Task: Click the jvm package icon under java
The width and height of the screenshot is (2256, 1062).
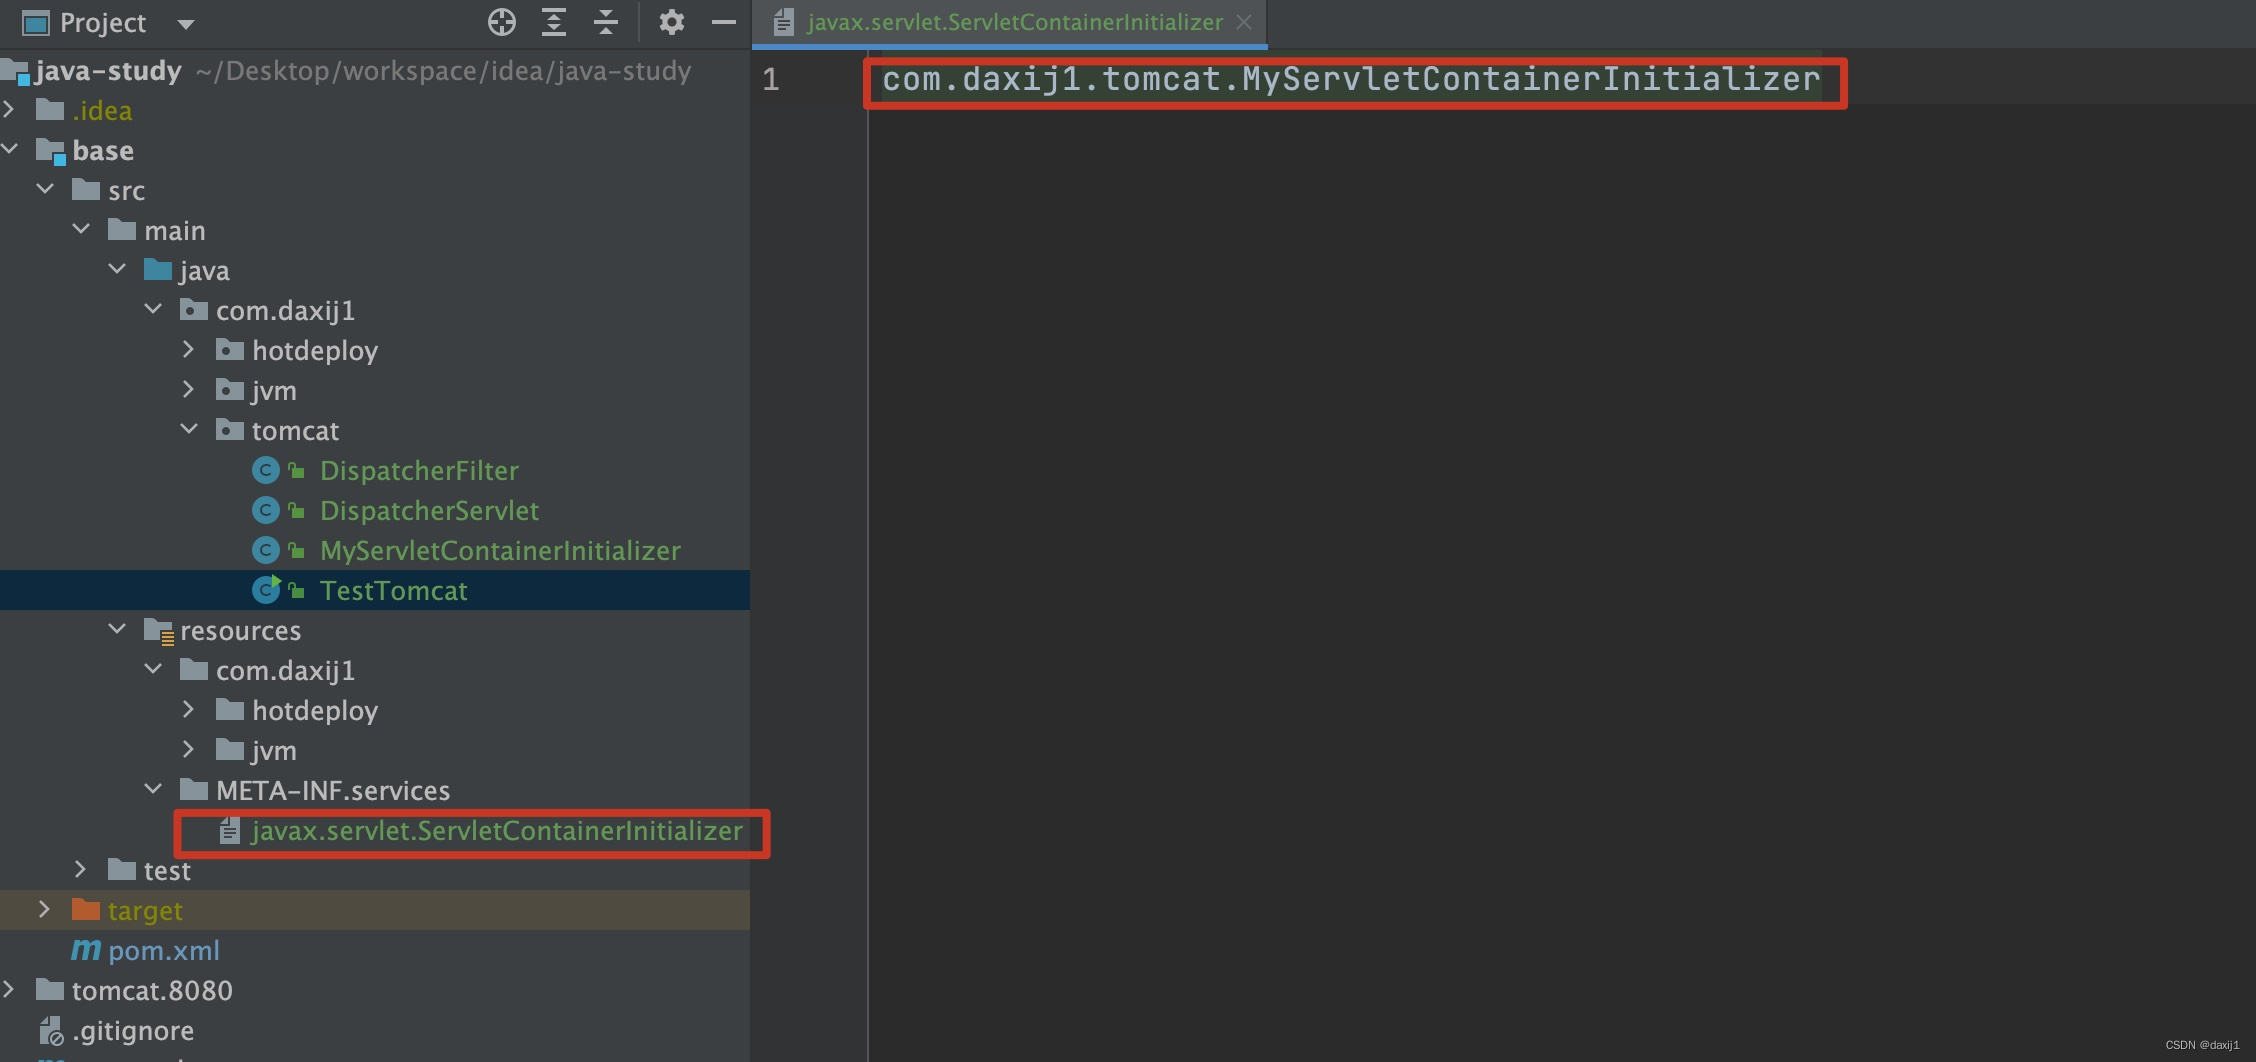Action: [230, 389]
